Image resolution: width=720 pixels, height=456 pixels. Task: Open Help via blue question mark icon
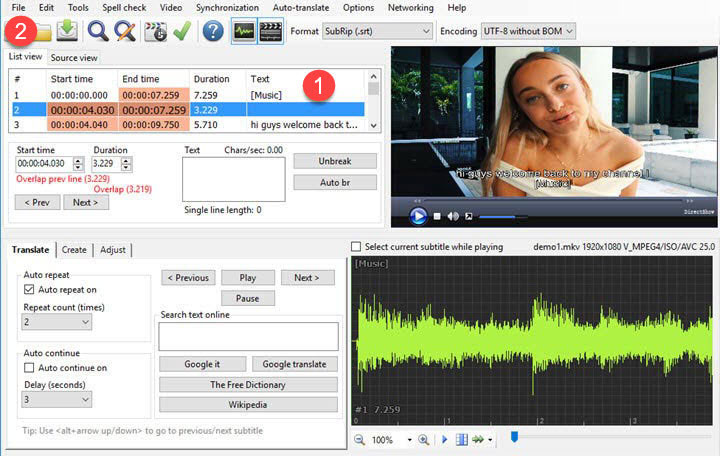212,31
